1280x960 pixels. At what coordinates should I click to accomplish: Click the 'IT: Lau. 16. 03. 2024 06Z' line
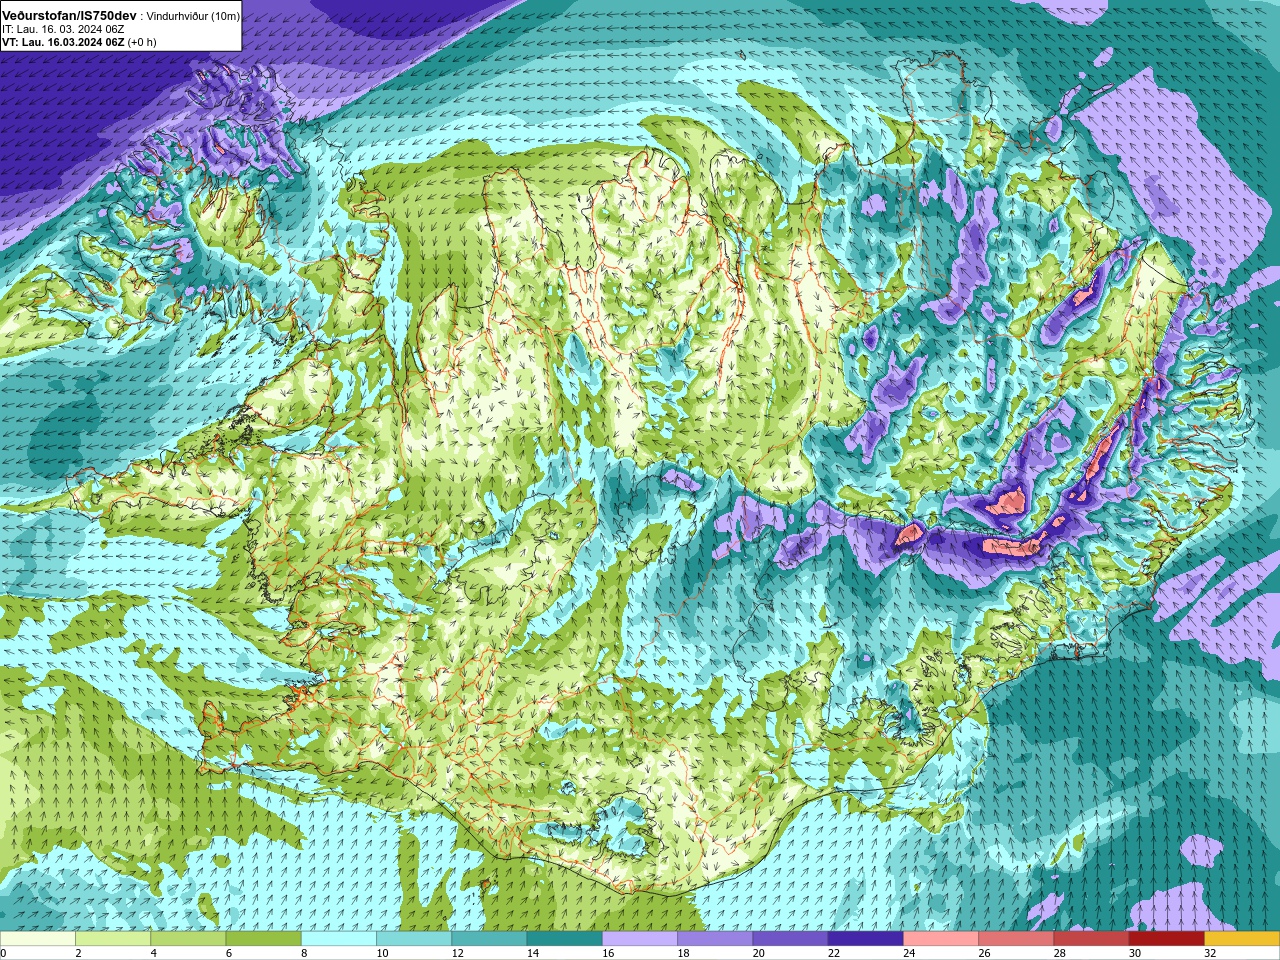click(63, 30)
